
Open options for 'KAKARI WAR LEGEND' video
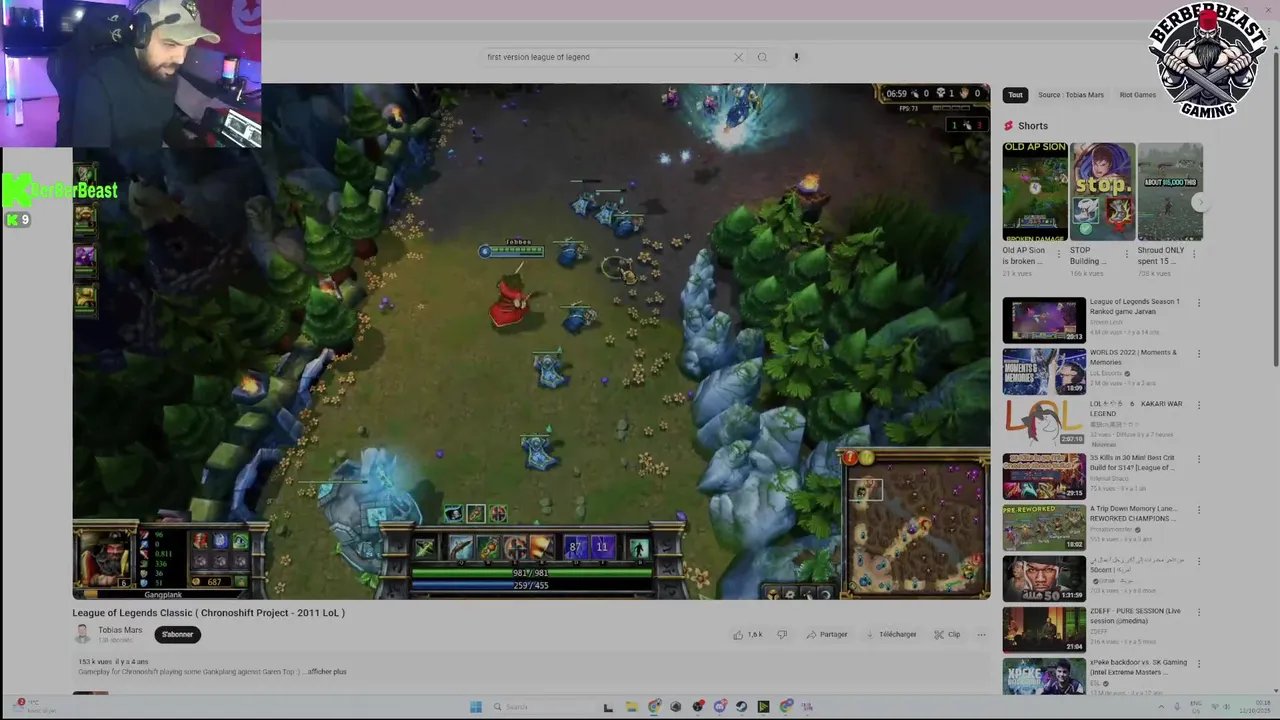coord(1199,405)
